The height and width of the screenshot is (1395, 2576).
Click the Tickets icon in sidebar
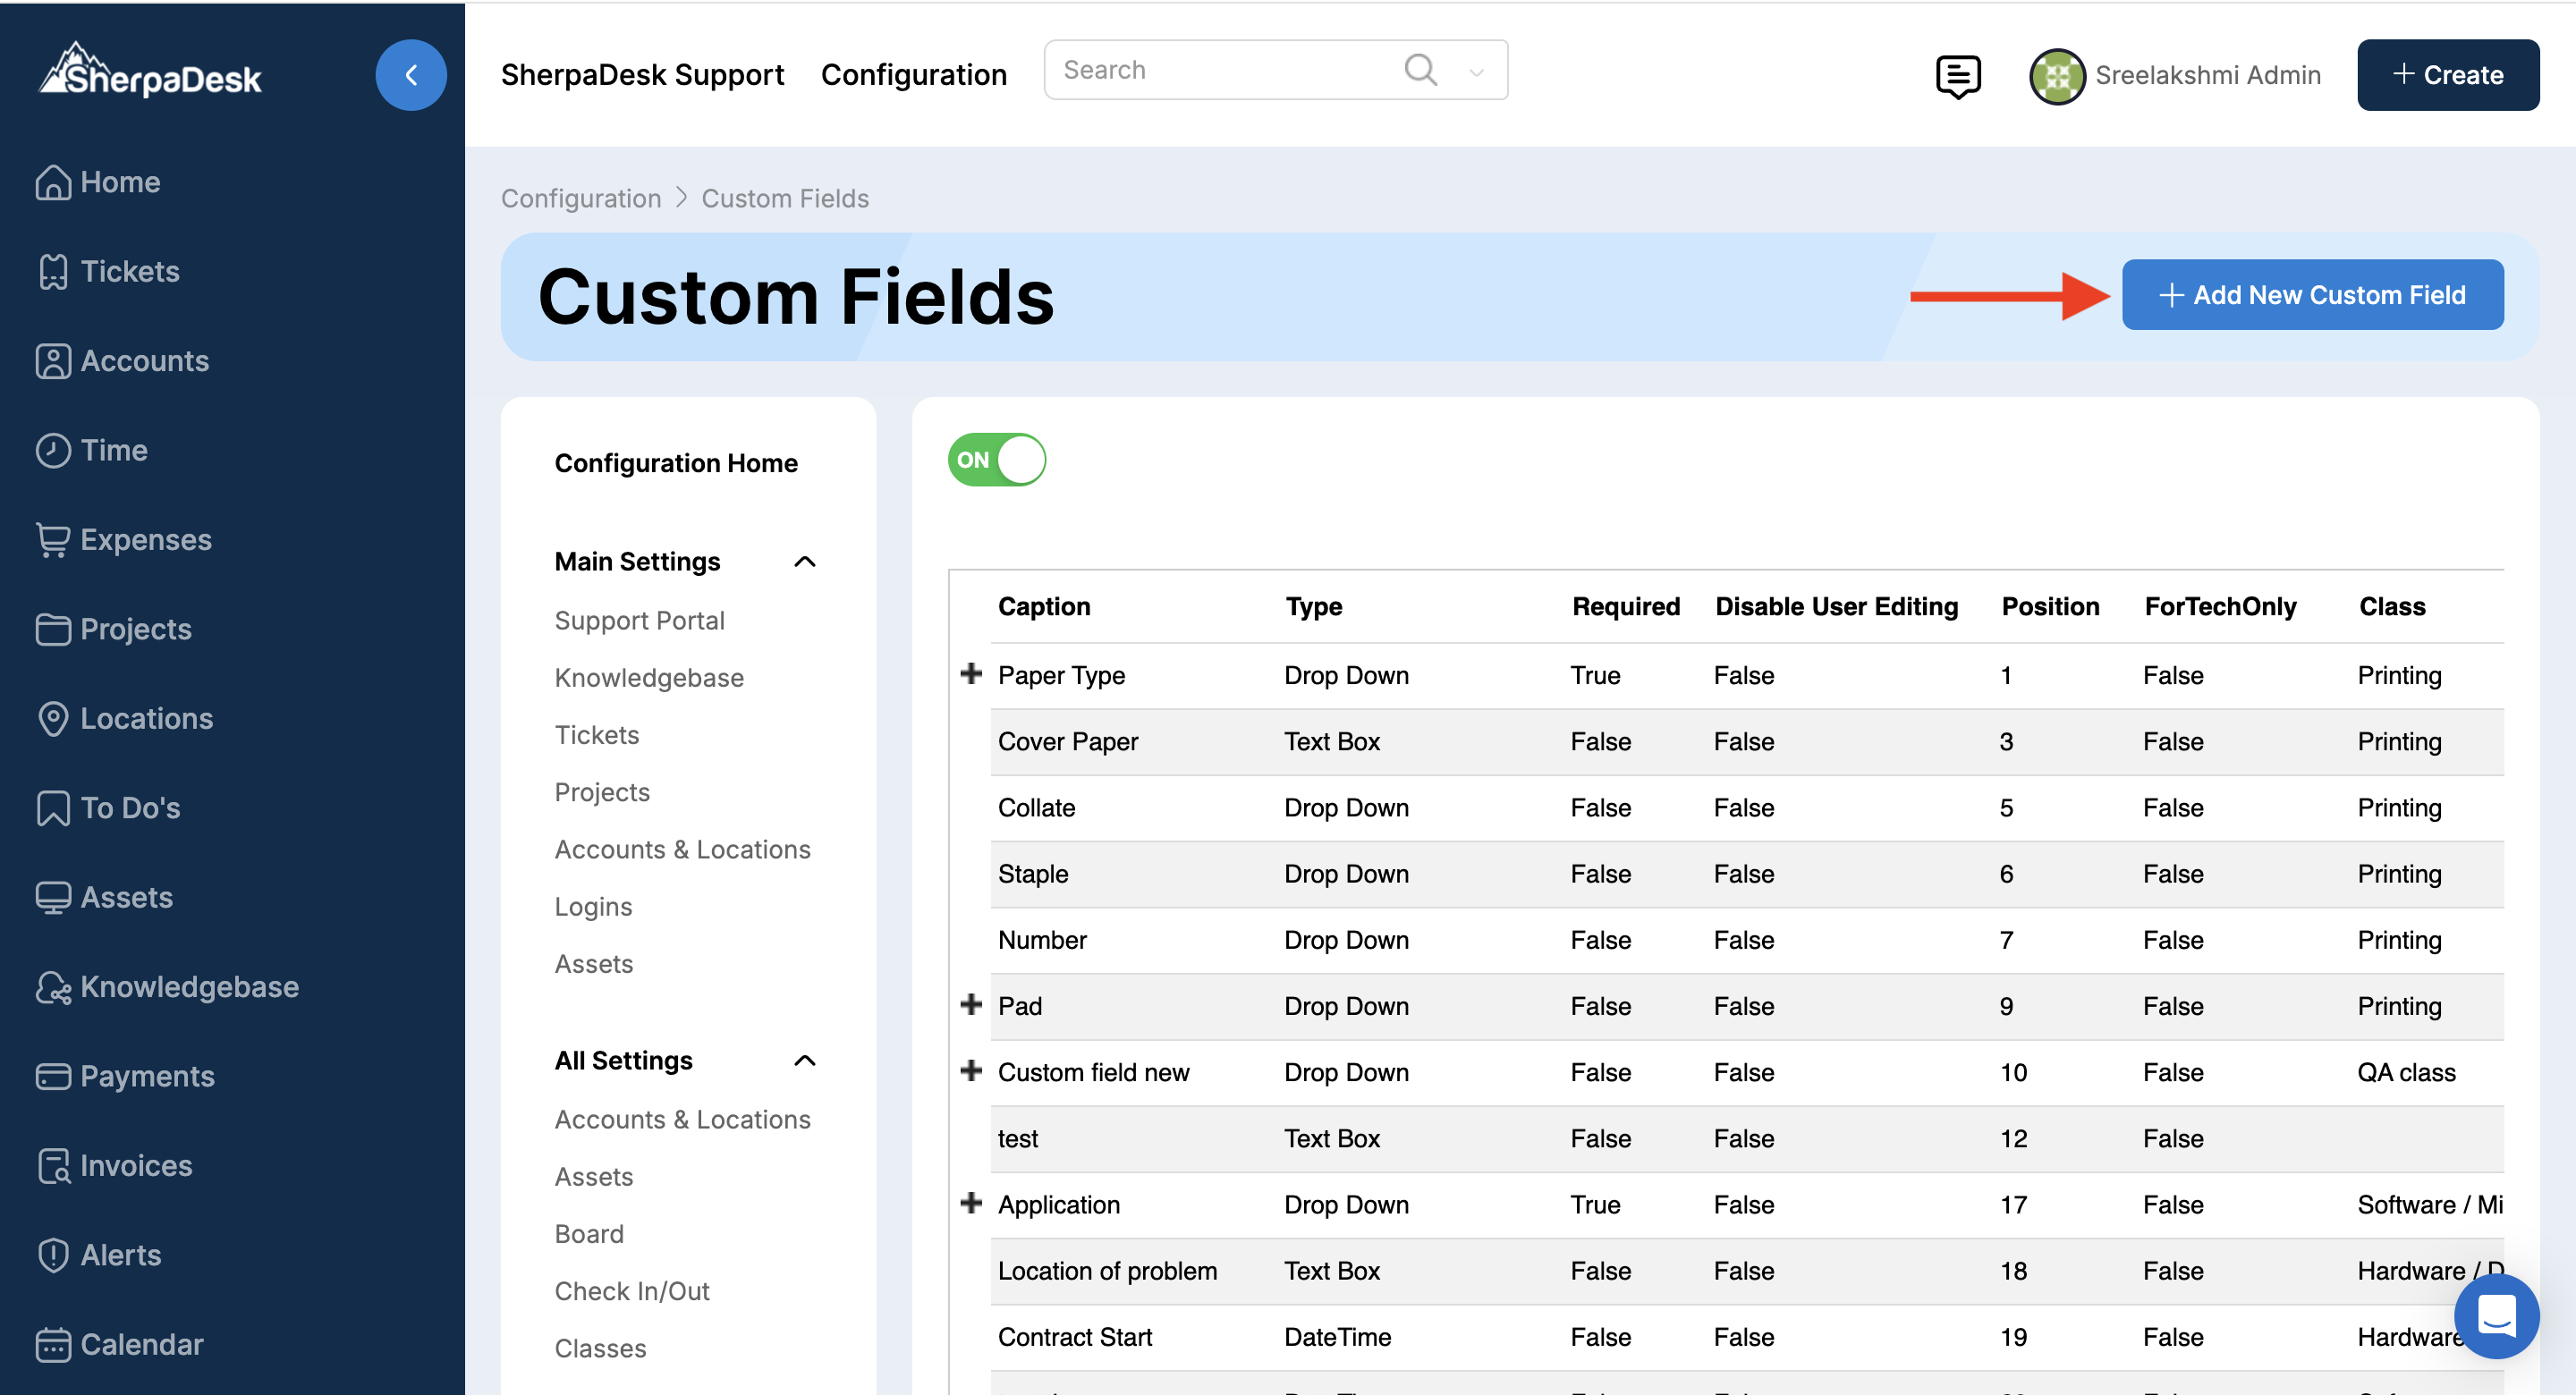(x=53, y=271)
